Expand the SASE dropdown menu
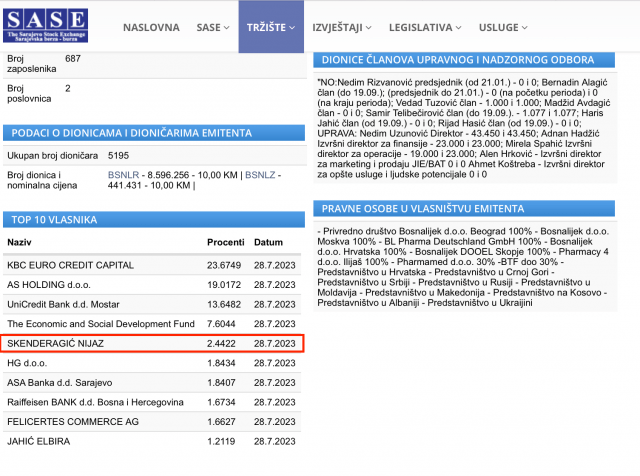This screenshot has width=640, height=476. 211,27
